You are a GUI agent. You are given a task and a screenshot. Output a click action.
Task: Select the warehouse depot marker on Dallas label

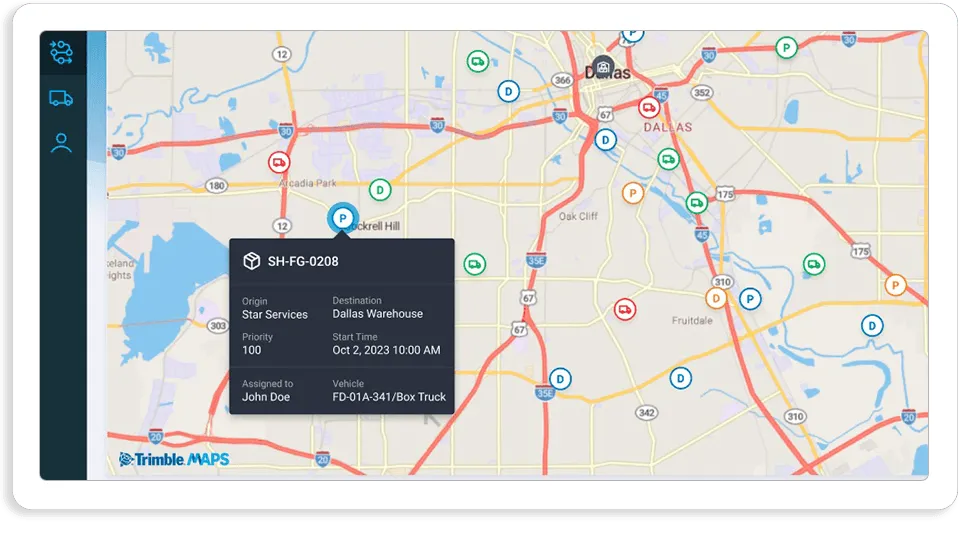(x=603, y=67)
